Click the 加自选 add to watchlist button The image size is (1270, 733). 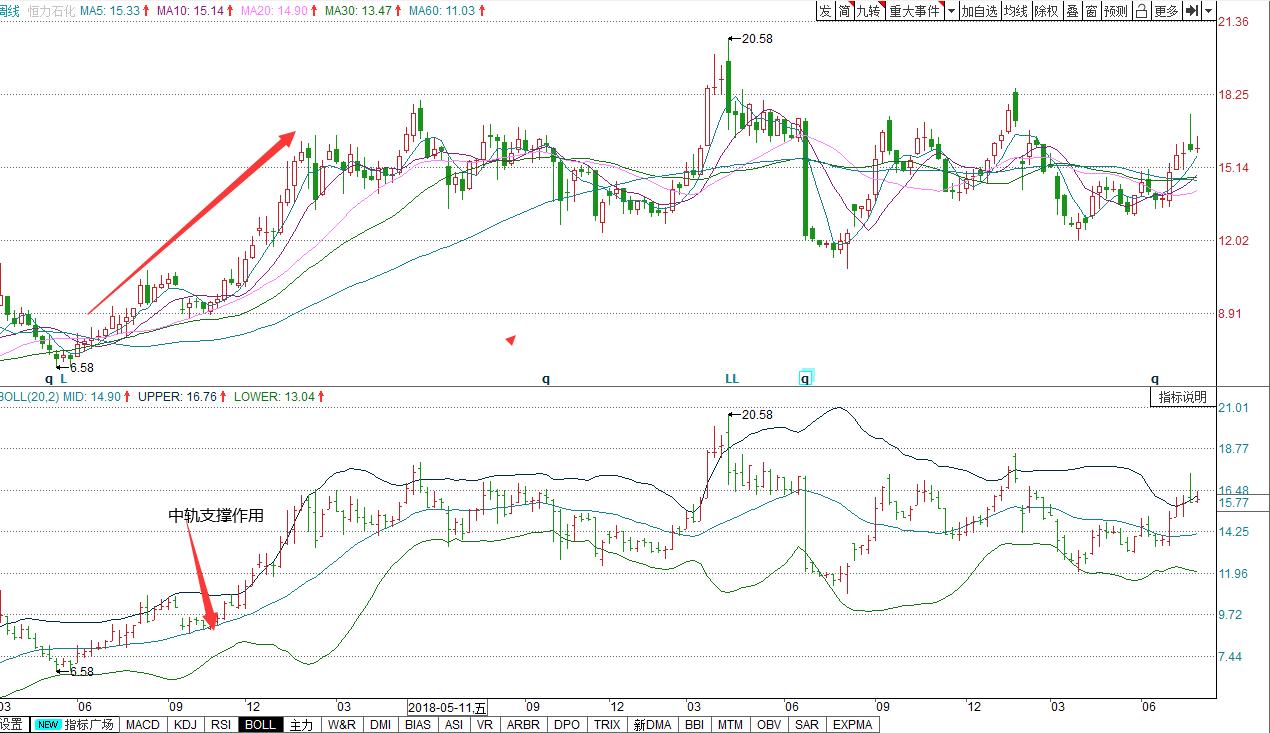point(979,11)
